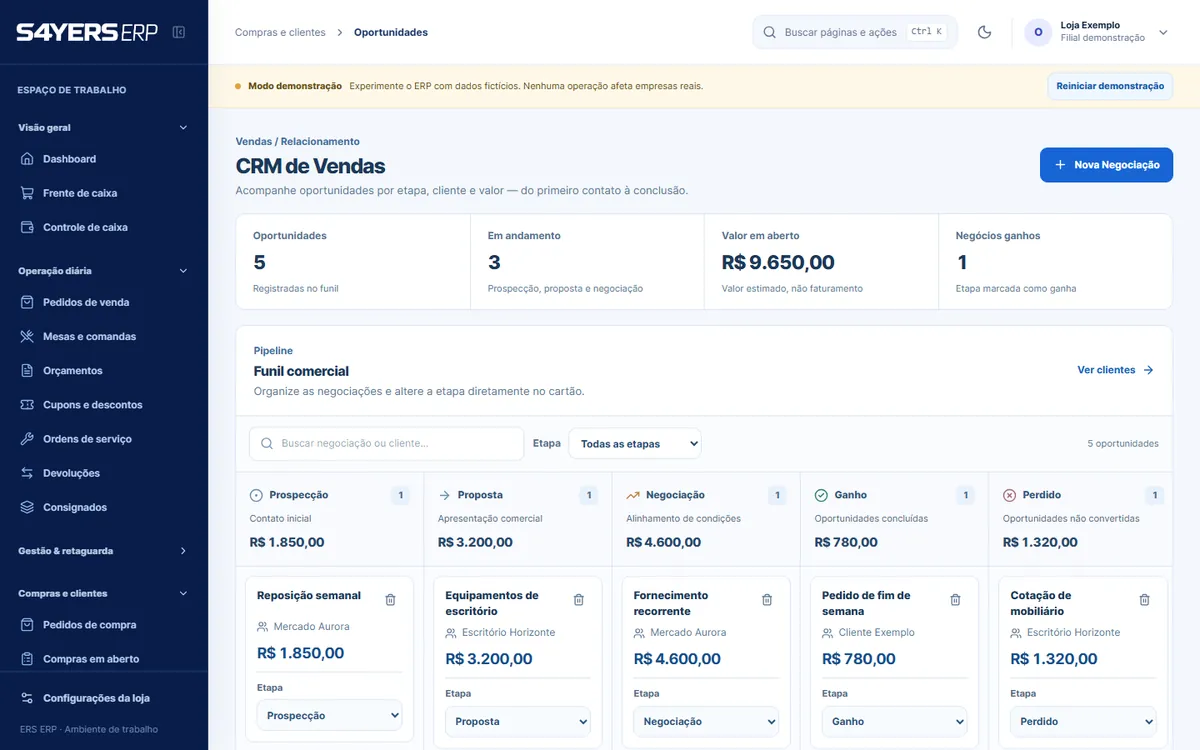
Task: Collapse the Visão geral section
Action: point(104,128)
